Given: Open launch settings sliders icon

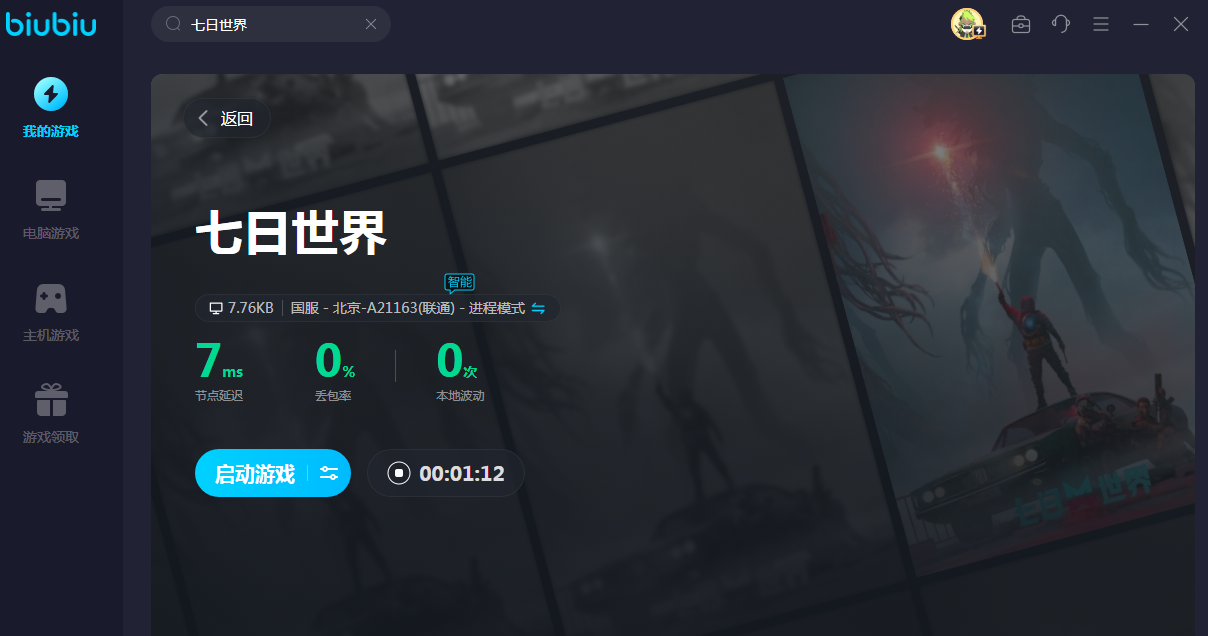Looking at the screenshot, I should (329, 474).
